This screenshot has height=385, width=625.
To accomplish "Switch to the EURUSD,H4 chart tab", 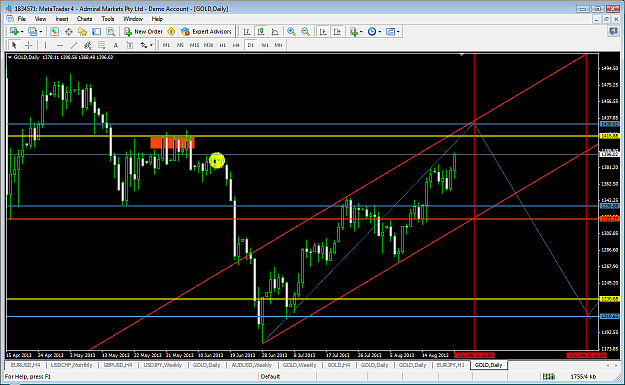I will (26, 365).
